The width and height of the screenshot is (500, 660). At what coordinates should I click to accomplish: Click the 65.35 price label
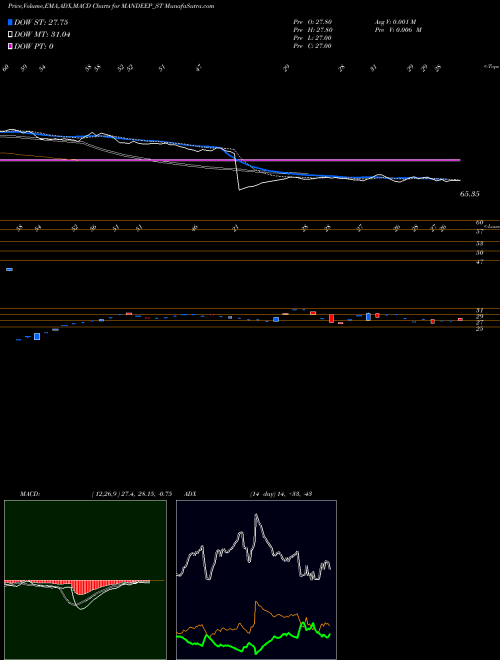coord(470,194)
